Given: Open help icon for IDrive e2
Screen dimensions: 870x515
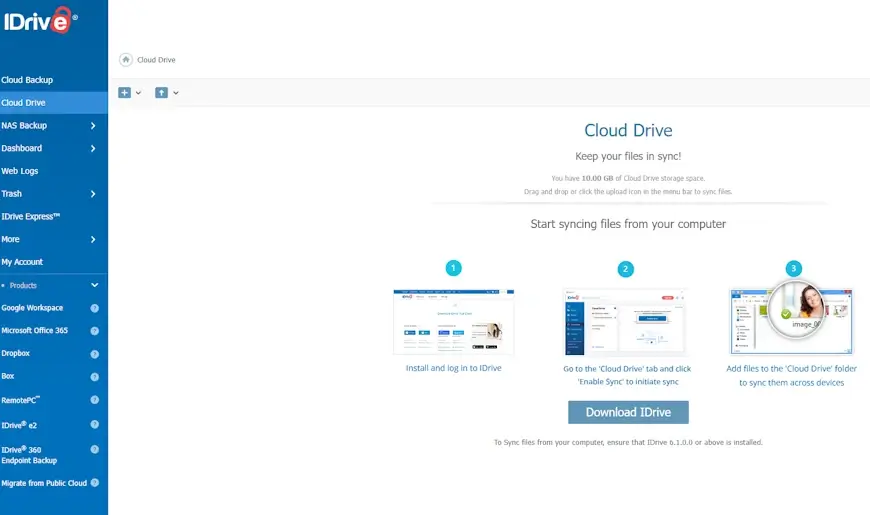Looking at the screenshot, I should click(94, 425).
